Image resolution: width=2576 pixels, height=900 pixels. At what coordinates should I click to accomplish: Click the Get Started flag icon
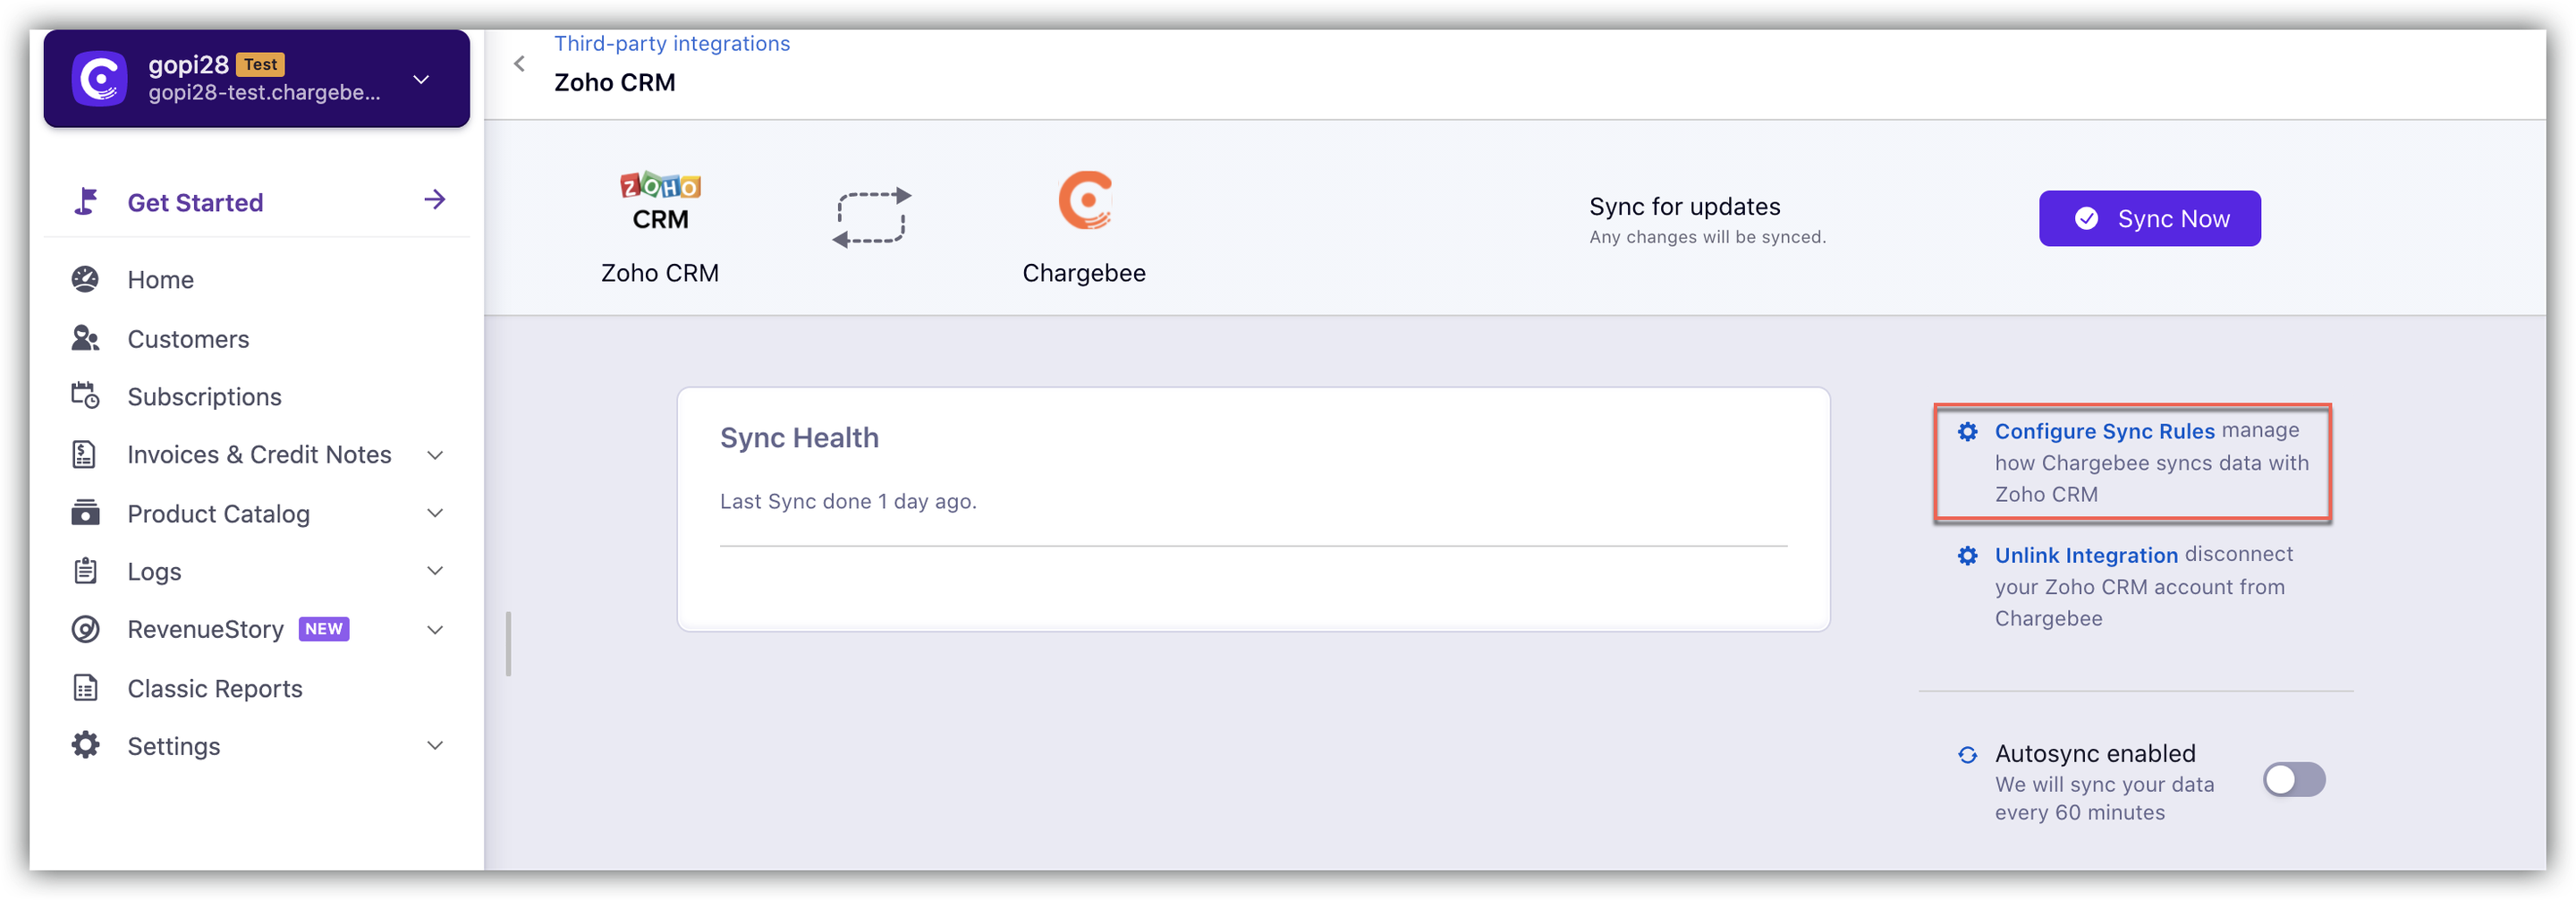click(86, 202)
